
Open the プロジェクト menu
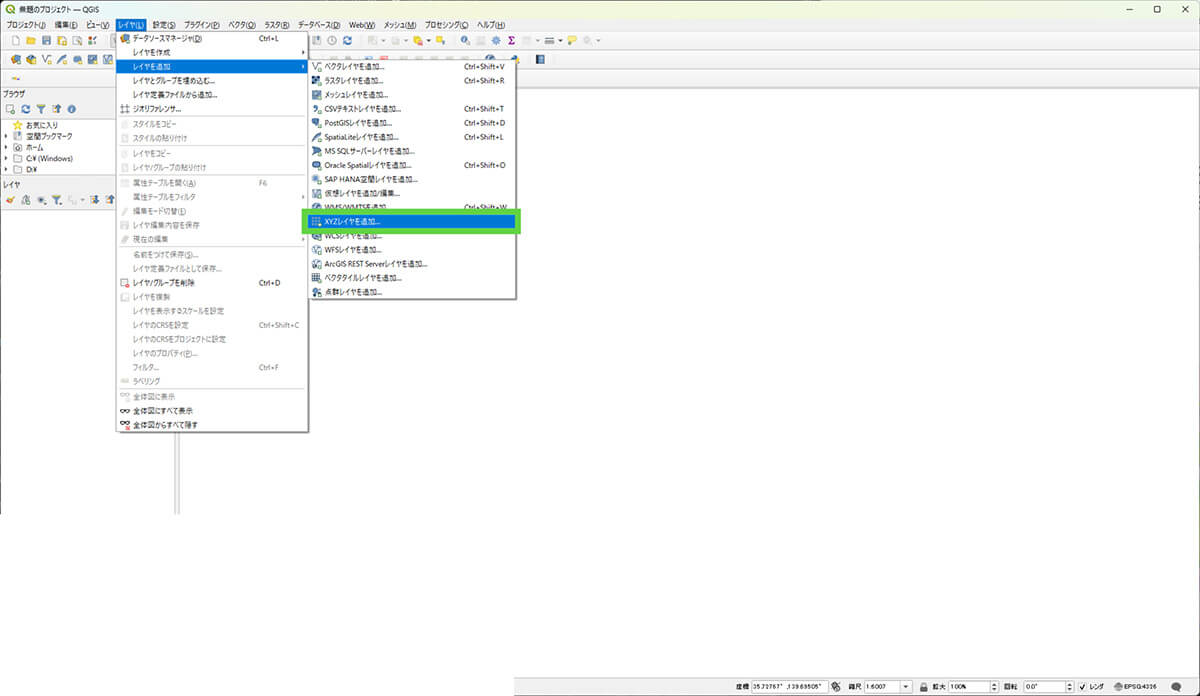tap(26, 24)
